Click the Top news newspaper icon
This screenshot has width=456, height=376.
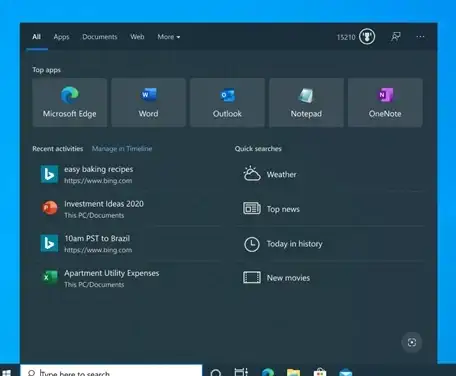pyautogui.click(x=252, y=209)
